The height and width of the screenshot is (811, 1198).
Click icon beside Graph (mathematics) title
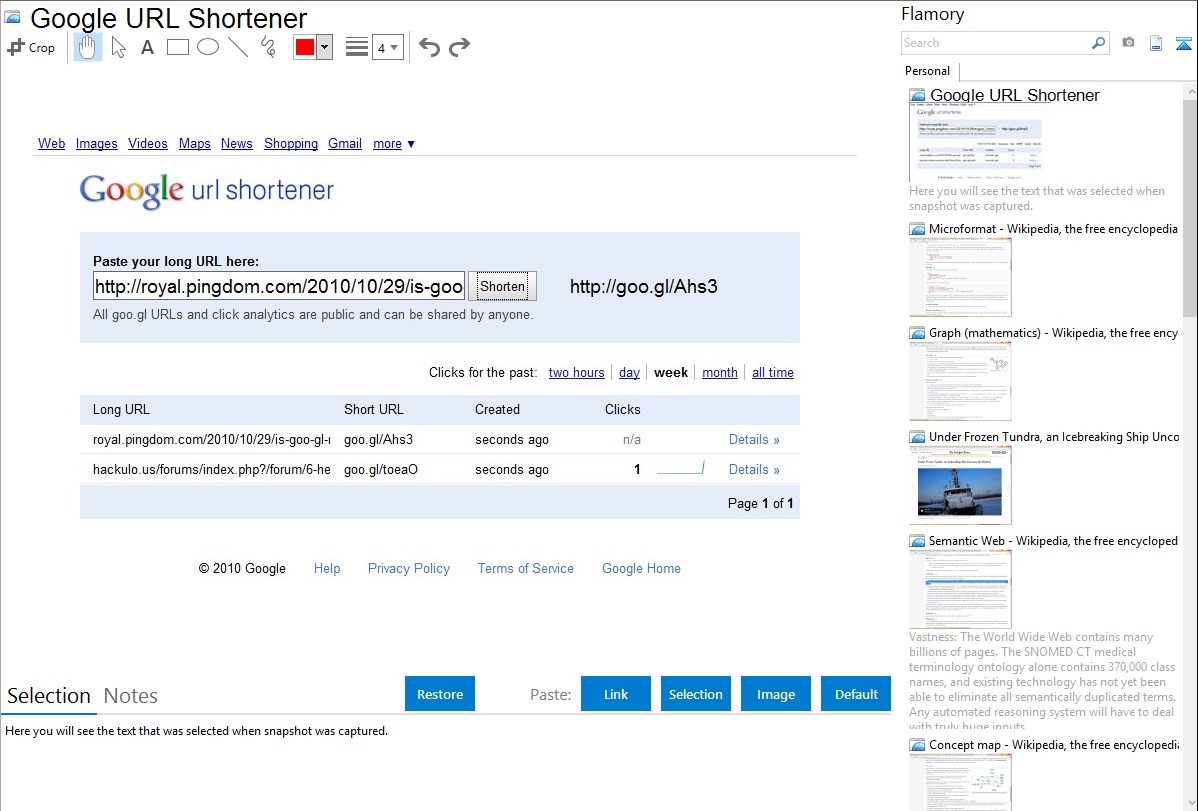point(917,333)
